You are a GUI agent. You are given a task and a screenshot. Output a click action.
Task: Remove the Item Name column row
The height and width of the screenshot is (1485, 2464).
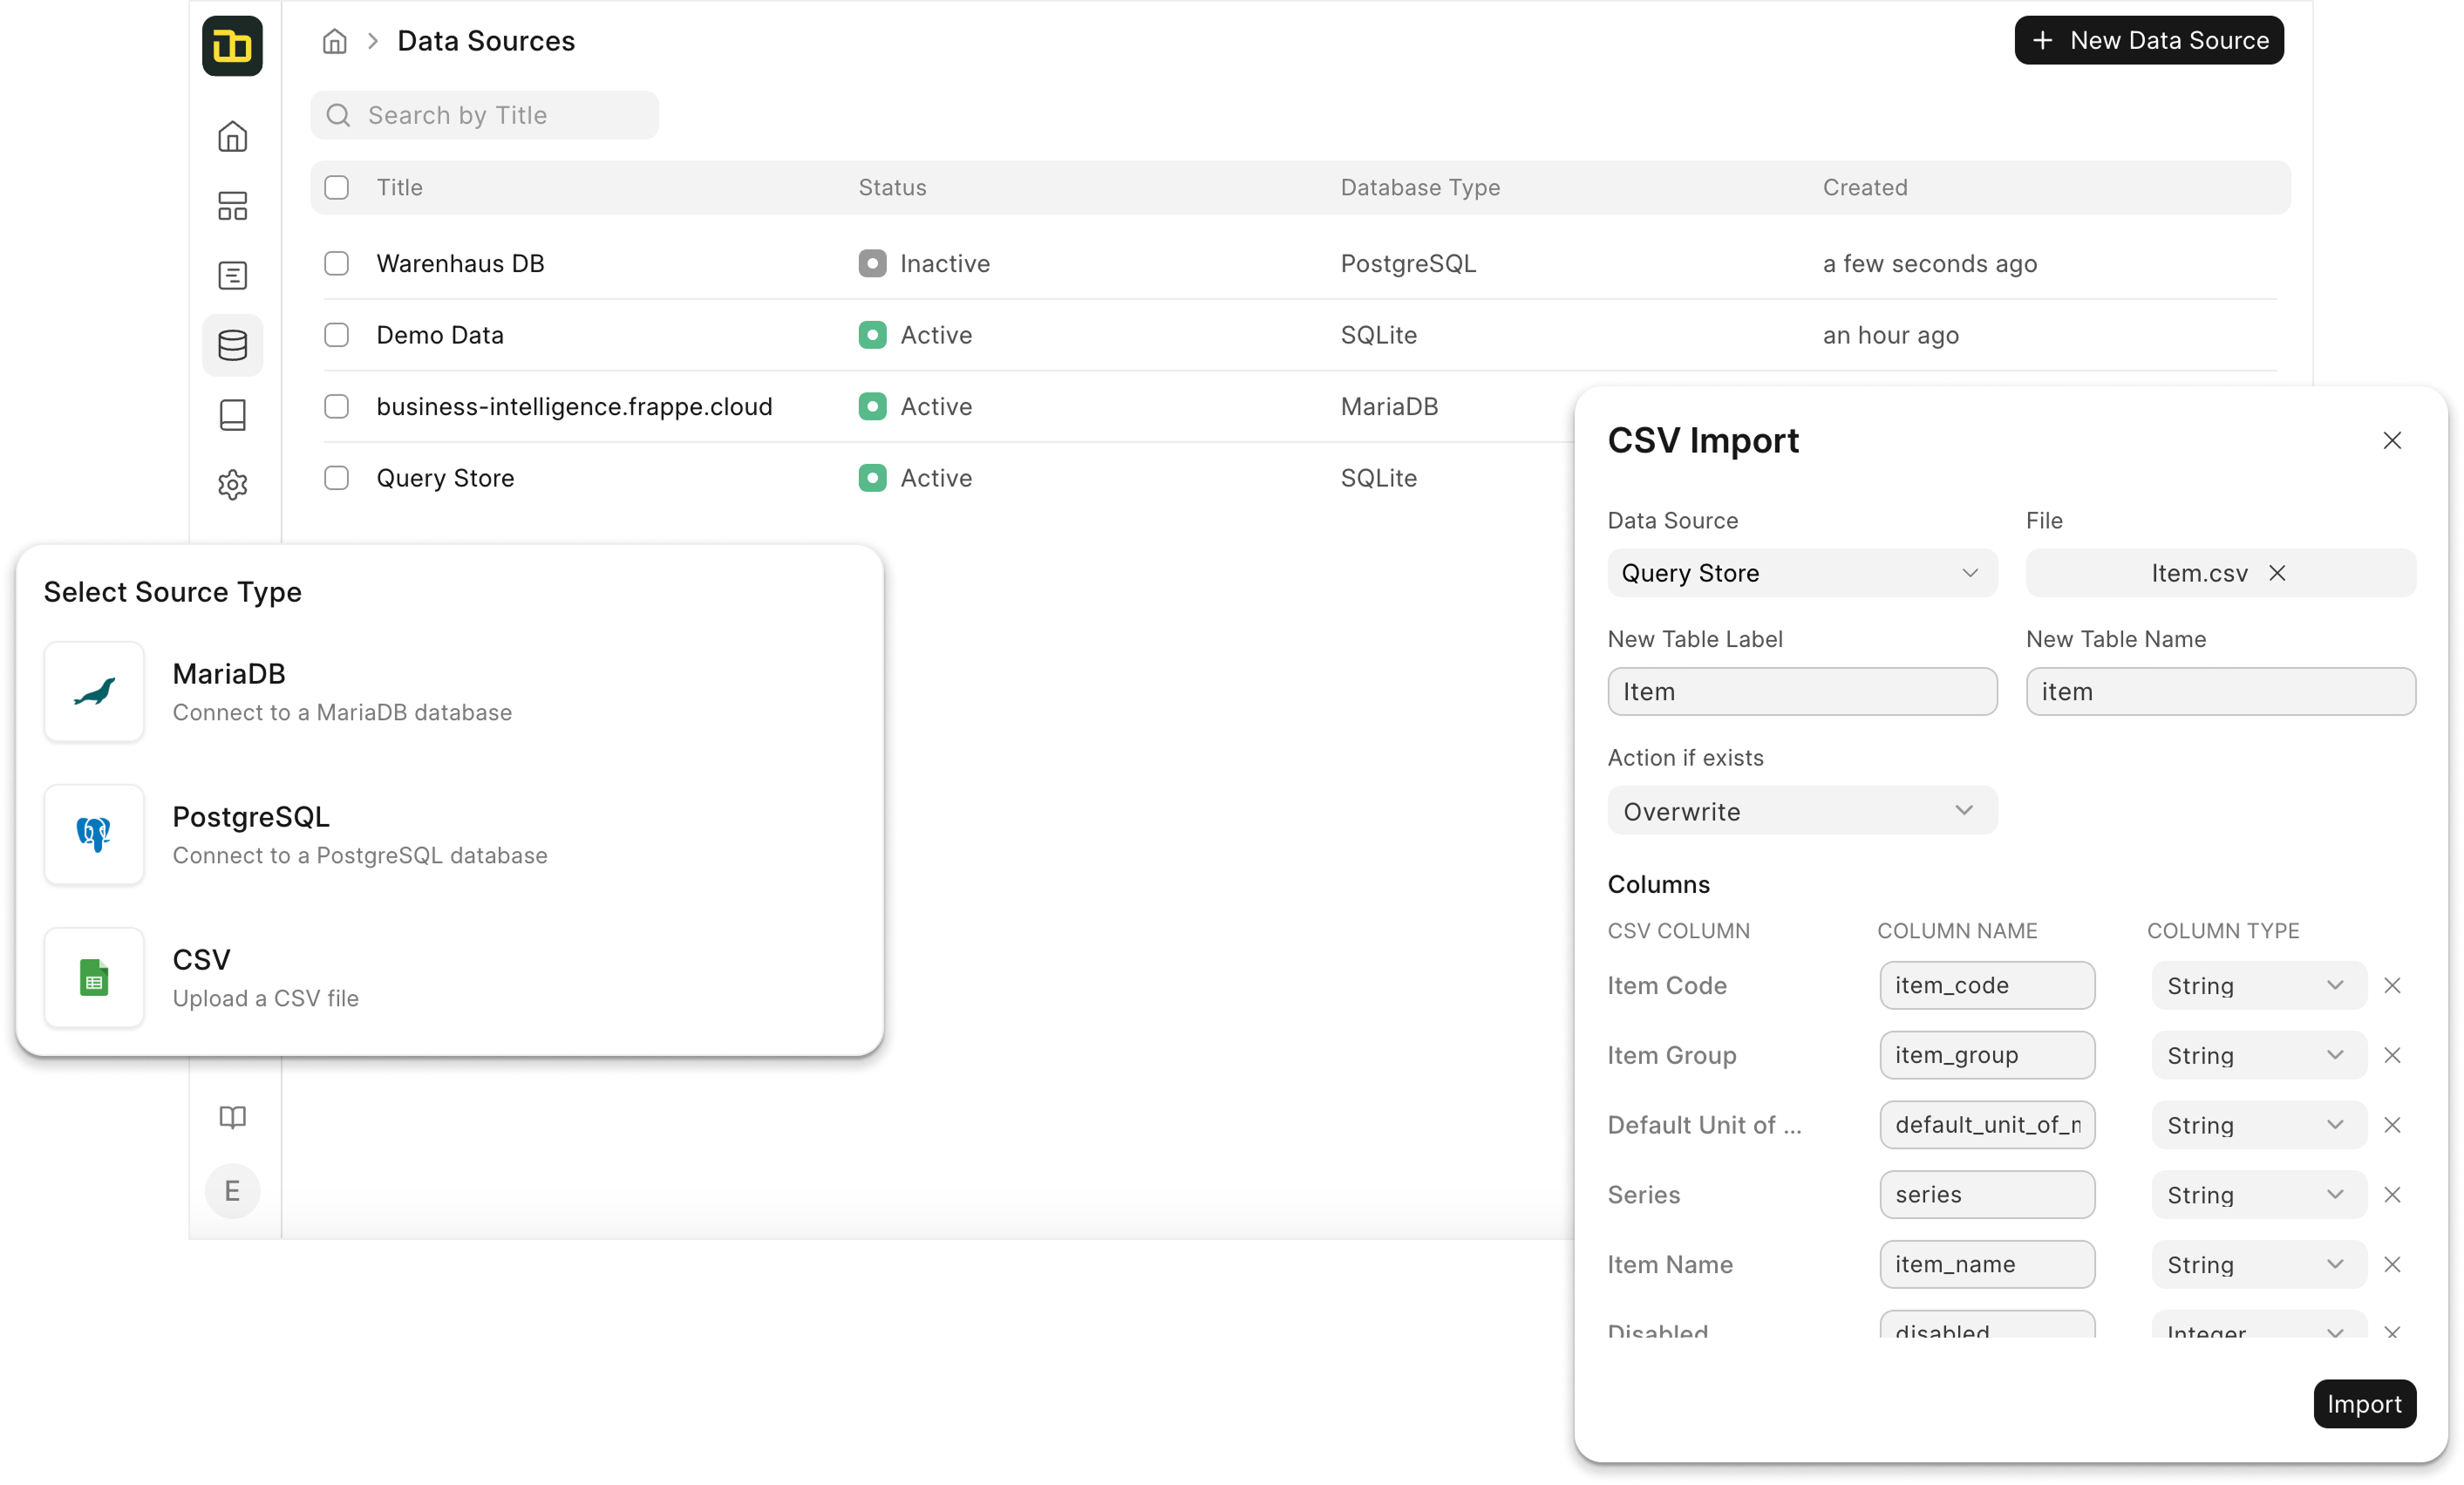tap(2392, 1264)
